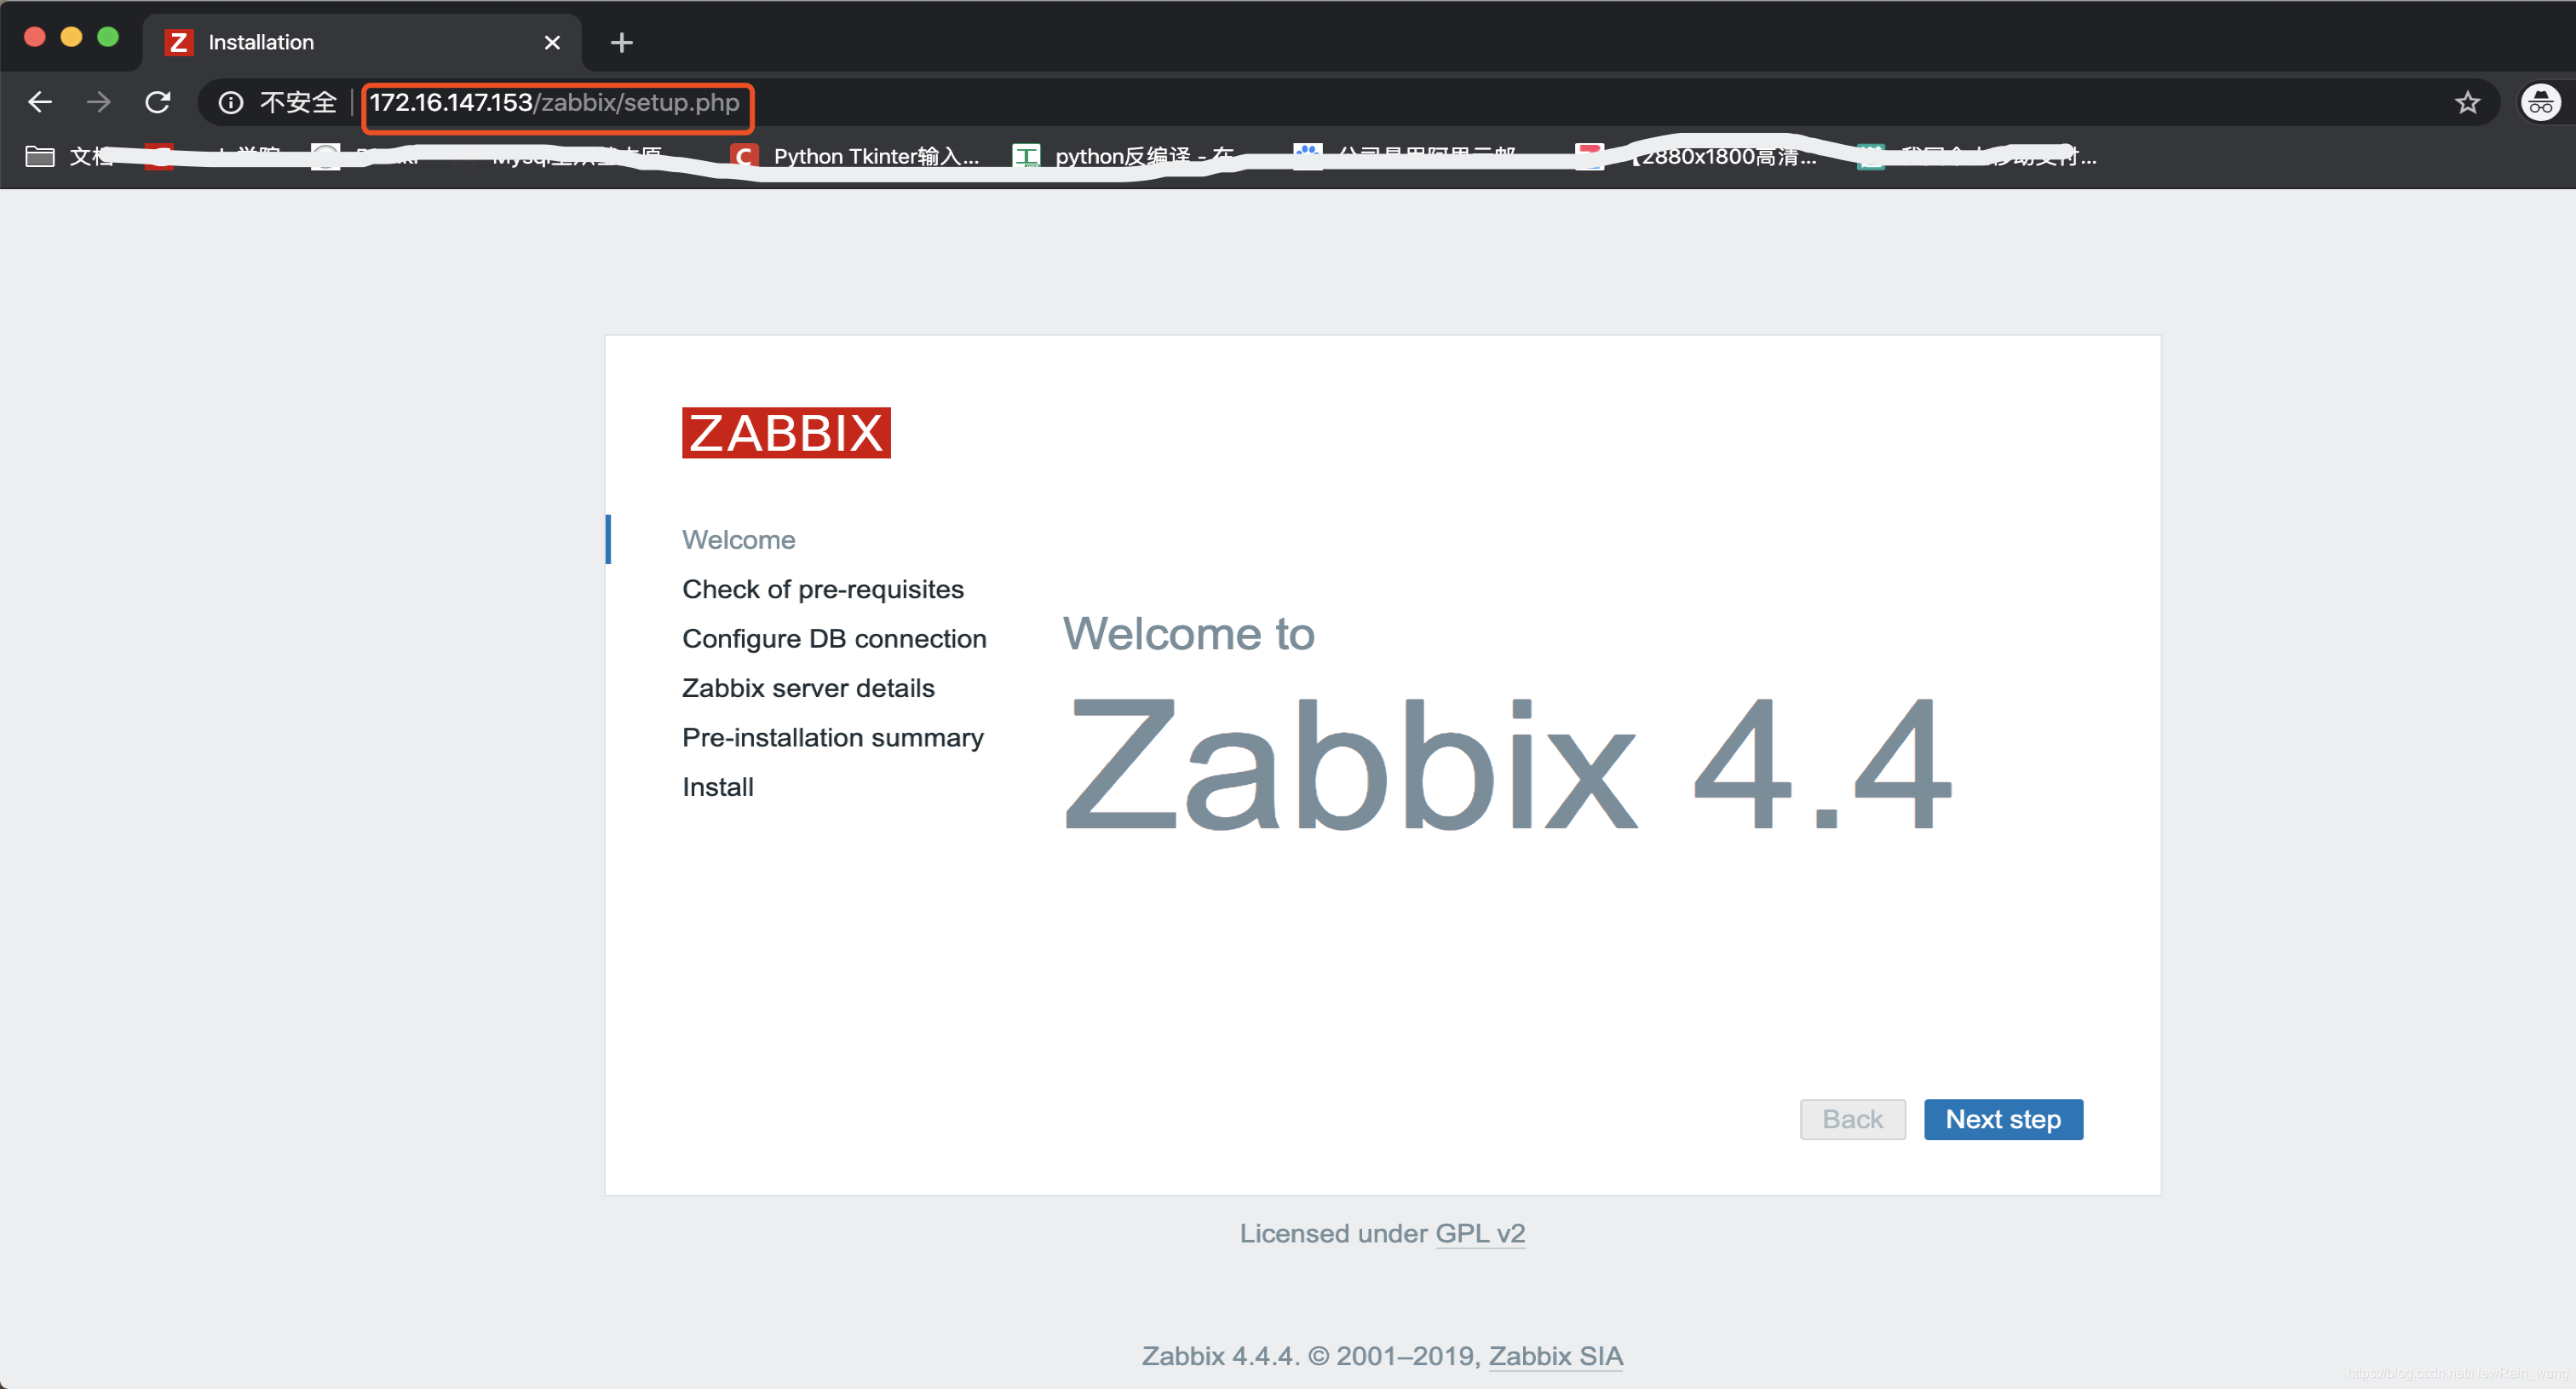Open the not-secure site info icon

coord(231,102)
